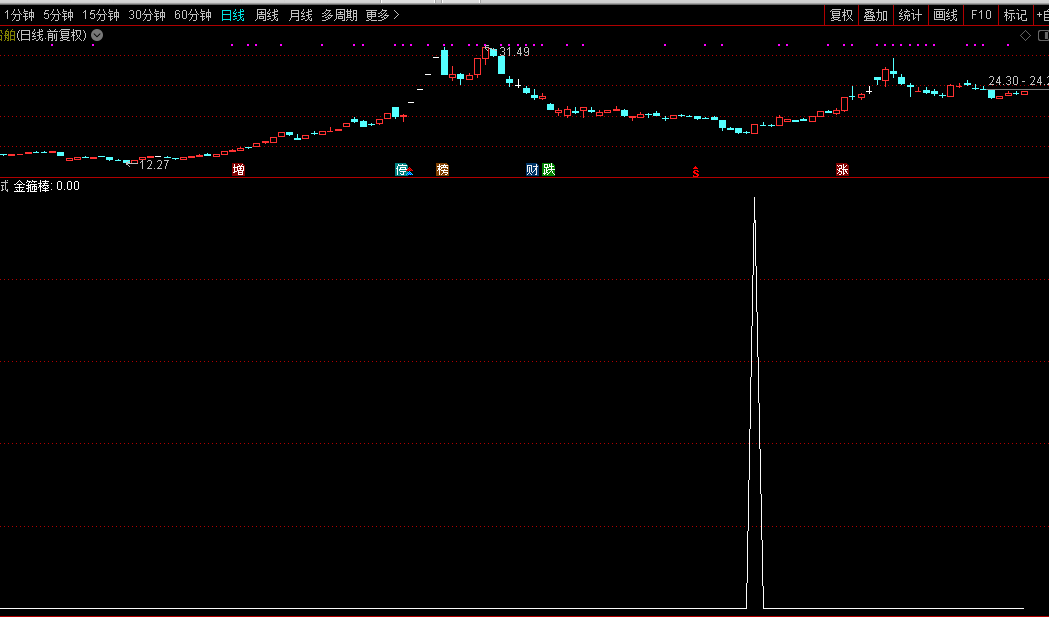This screenshot has width=1049, height=617.
Task: Toggle the 画线 drawing tools
Action: click(945, 15)
